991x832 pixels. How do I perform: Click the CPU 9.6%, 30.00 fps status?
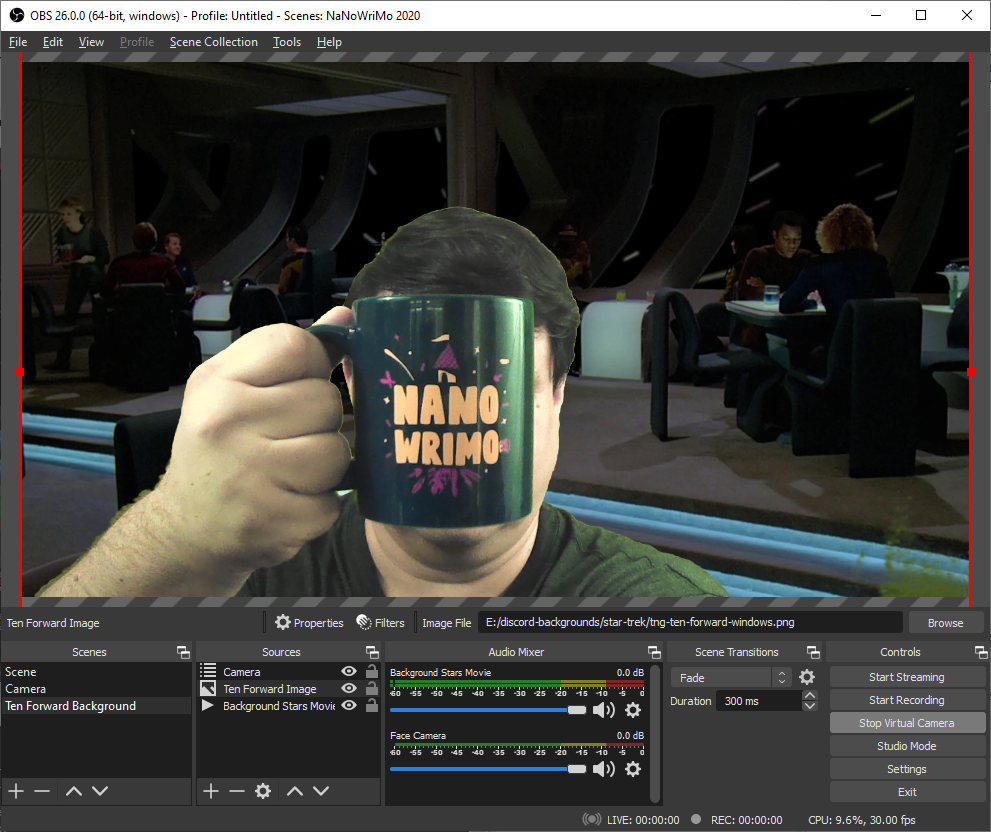coord(861,820)
